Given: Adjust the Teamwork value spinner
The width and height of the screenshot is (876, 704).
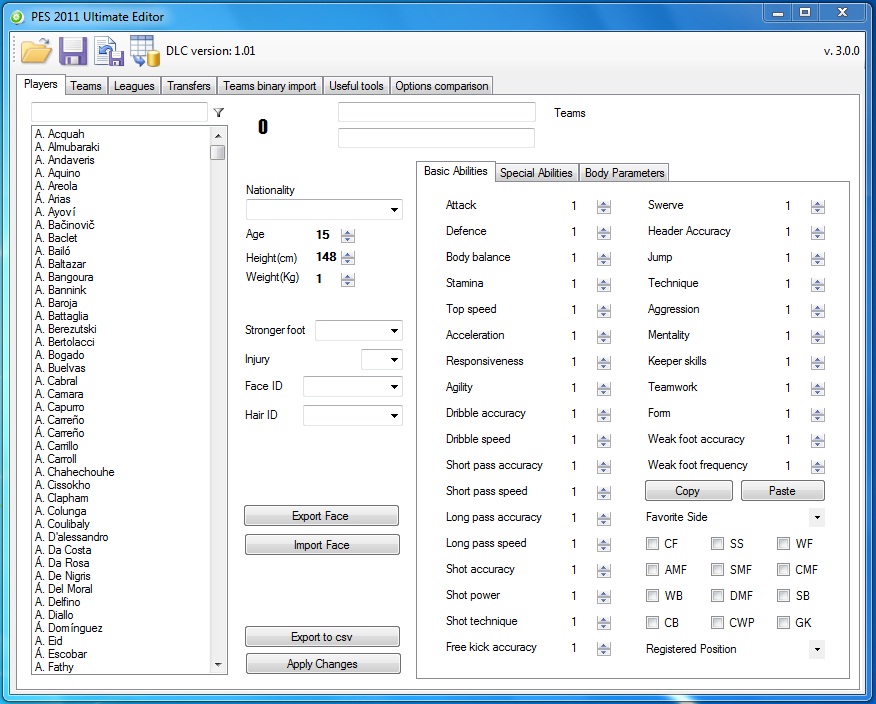Looking at the screenshot, I should [817, 388].
